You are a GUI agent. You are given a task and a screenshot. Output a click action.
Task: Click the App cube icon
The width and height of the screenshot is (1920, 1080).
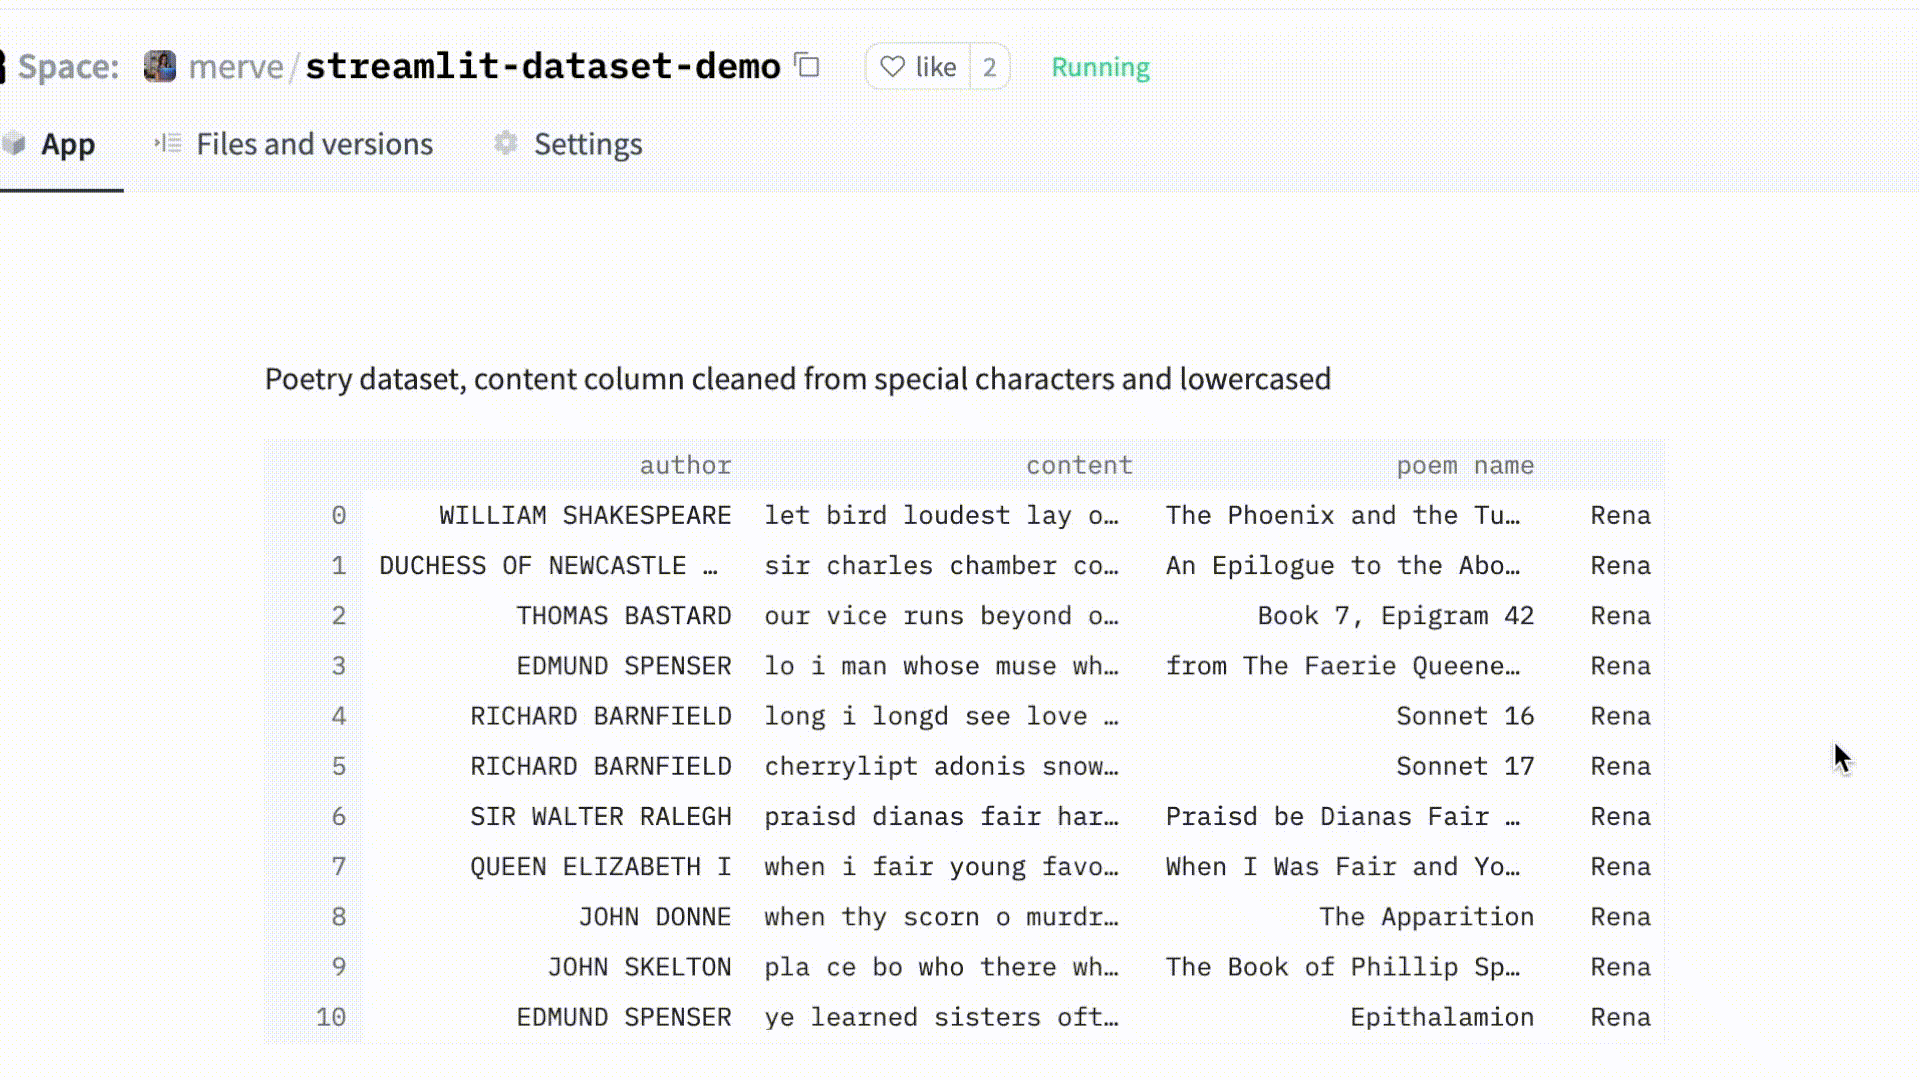click(14, 144)
